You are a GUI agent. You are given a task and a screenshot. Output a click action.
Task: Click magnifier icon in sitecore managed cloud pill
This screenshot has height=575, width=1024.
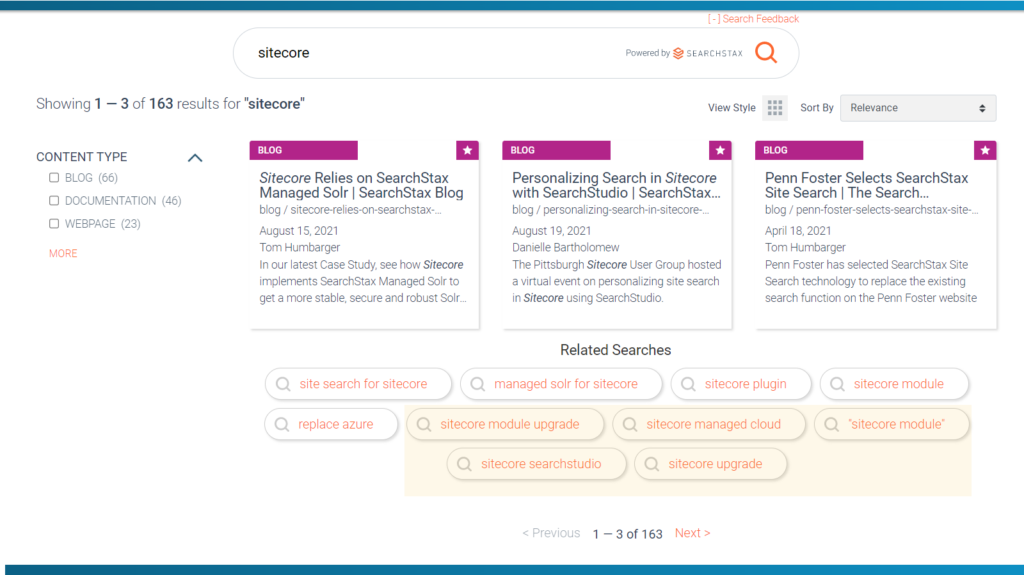(x=630, y=425)
